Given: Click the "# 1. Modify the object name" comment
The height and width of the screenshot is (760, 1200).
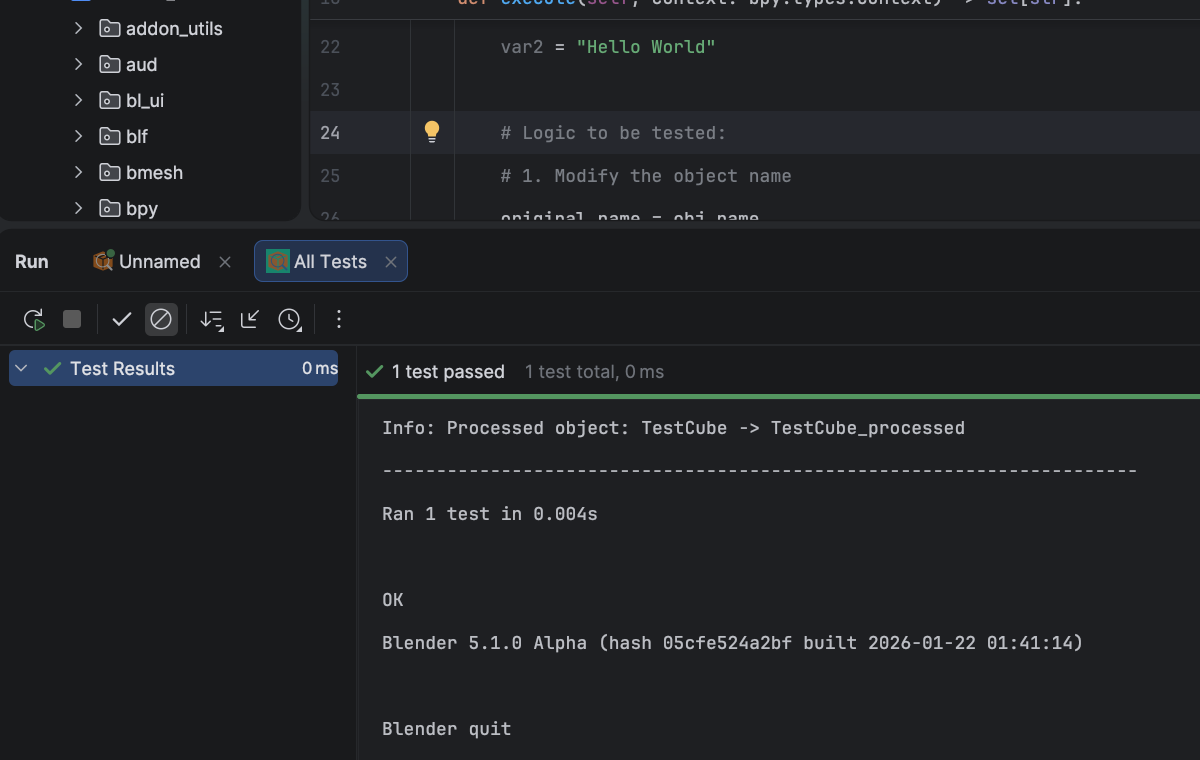Looking at the screenshot, I should point(646,176).
